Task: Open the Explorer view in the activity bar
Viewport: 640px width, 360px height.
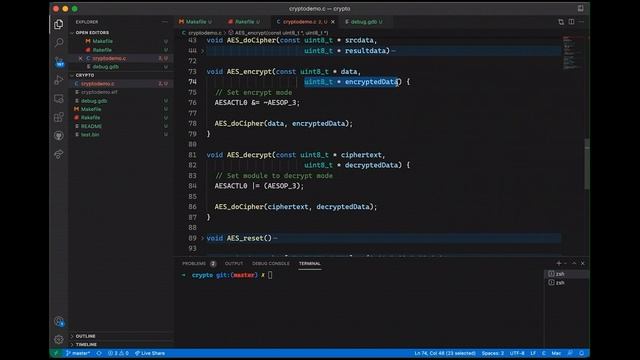Action: pos(59,24)
